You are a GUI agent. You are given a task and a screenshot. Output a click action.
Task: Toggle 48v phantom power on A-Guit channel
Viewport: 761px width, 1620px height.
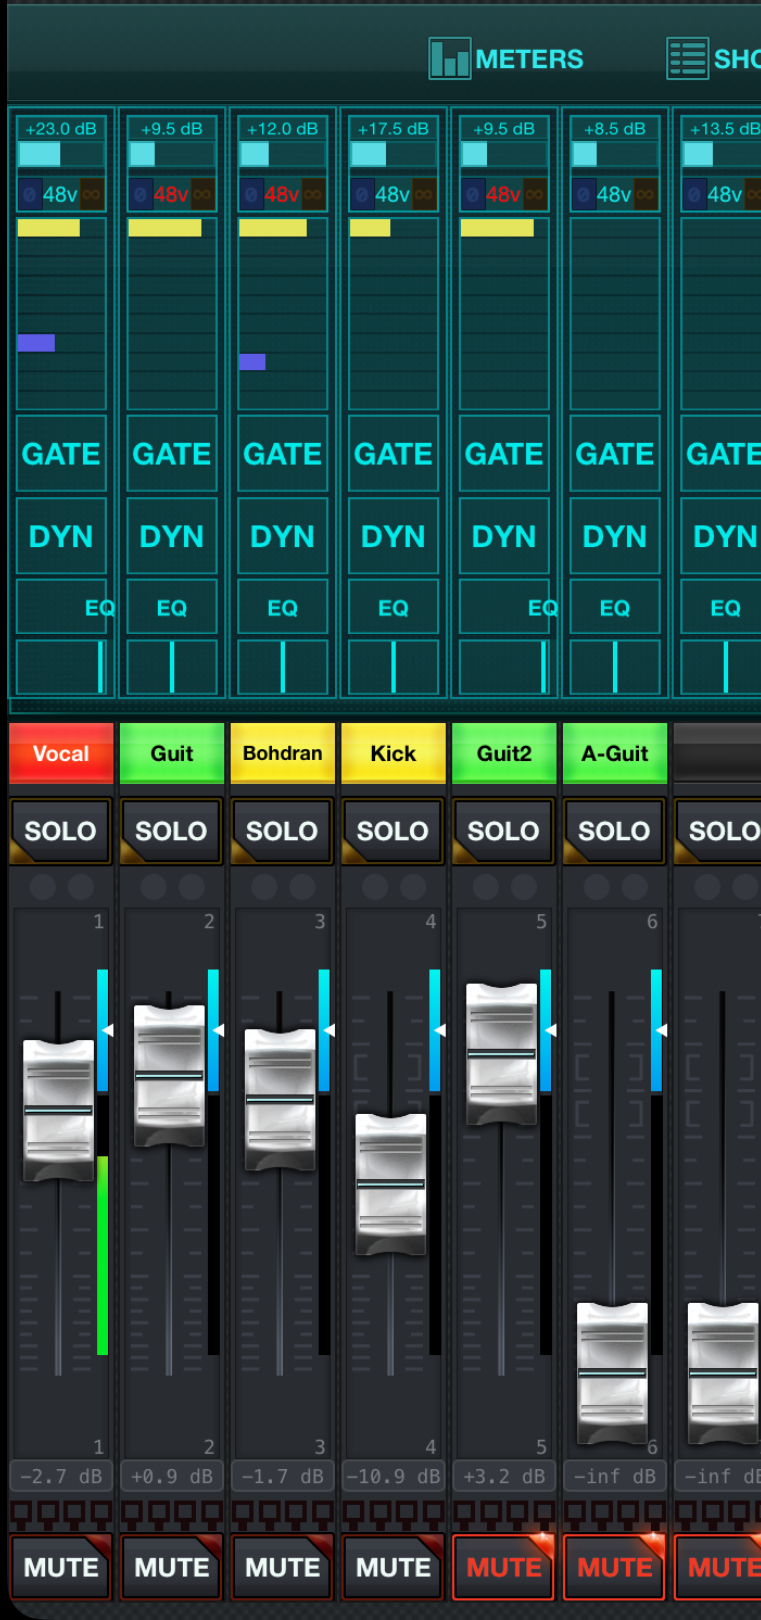[x=614, y=194]
